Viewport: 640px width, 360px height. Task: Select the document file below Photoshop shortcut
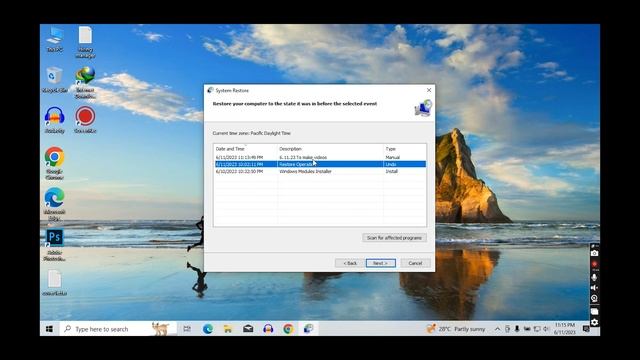pos(54,283)
